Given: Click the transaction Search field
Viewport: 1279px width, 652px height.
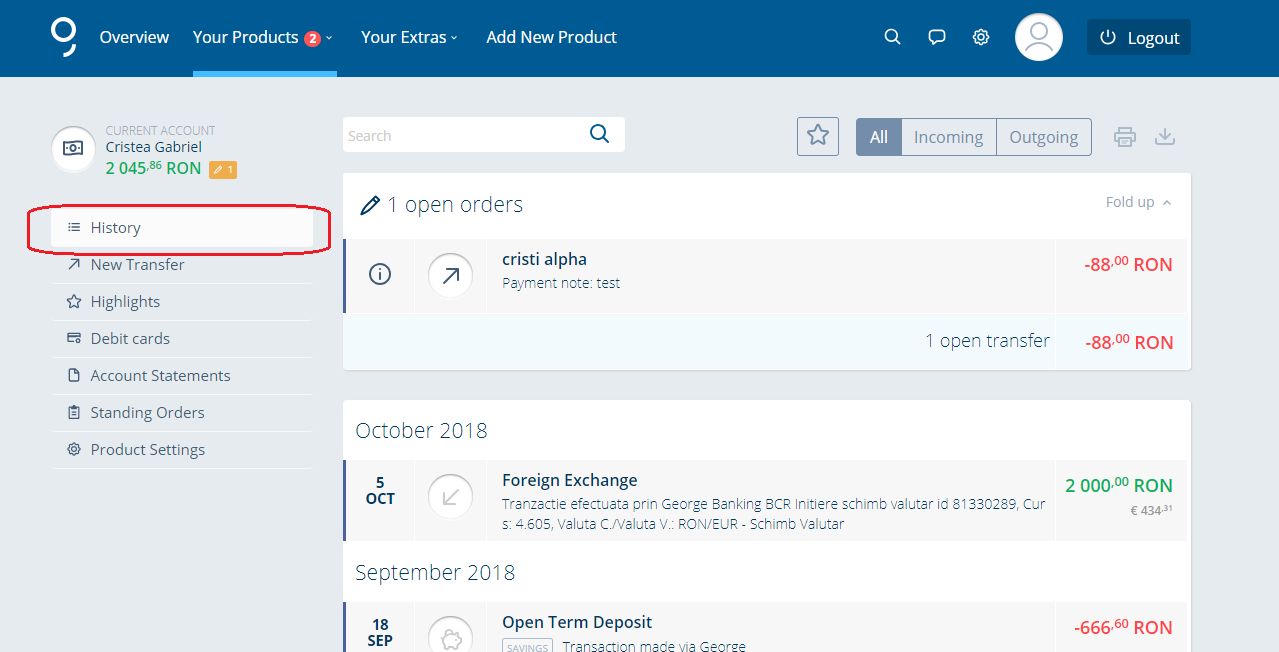Looking at the screenshot, I should click(460, 136).
